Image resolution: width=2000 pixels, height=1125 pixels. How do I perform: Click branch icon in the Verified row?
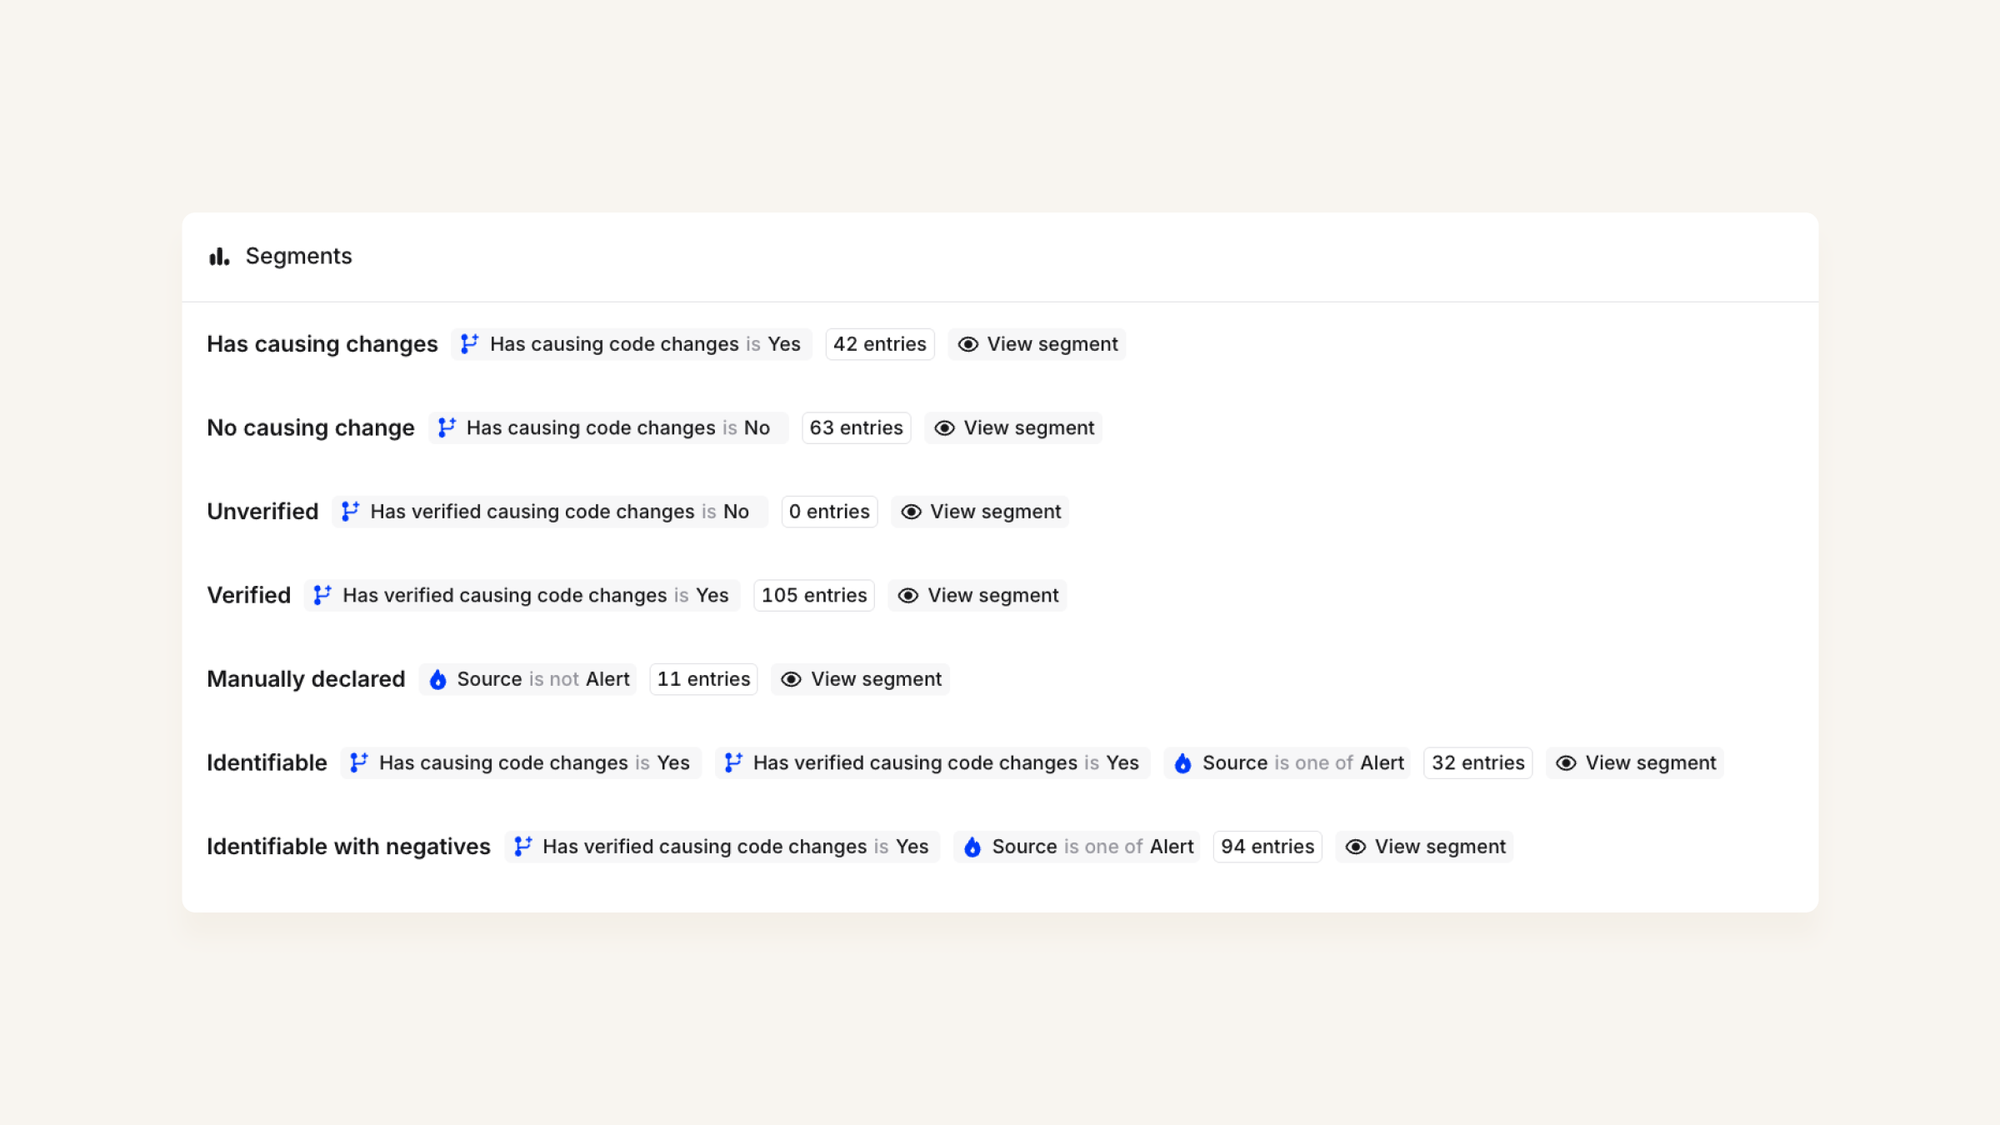(322, 596)
